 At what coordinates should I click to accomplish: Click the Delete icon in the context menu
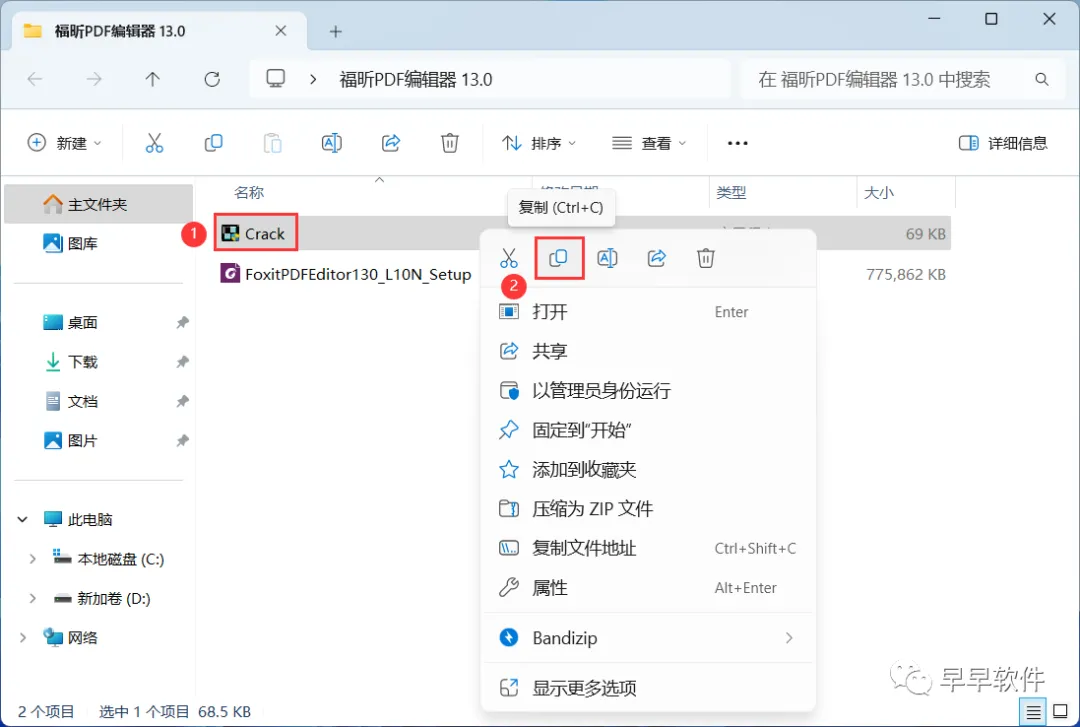tap(706, 258)
